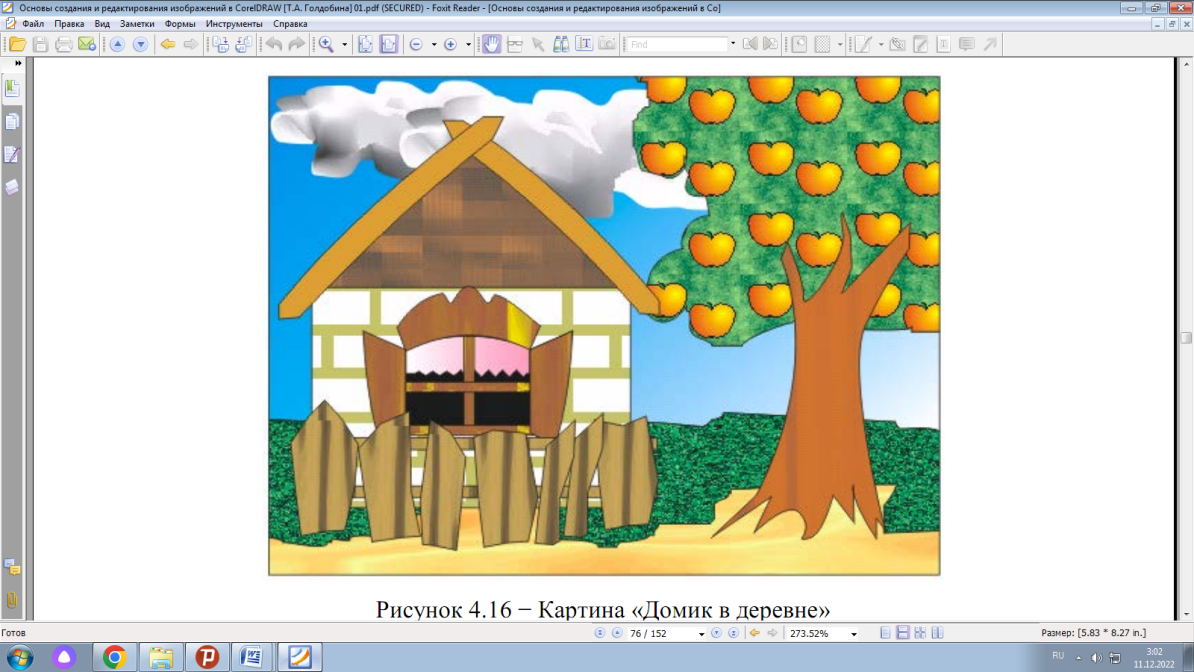Select the Snapshot camera tool
Screen dimensions: 1194x672
click(607, 44)
